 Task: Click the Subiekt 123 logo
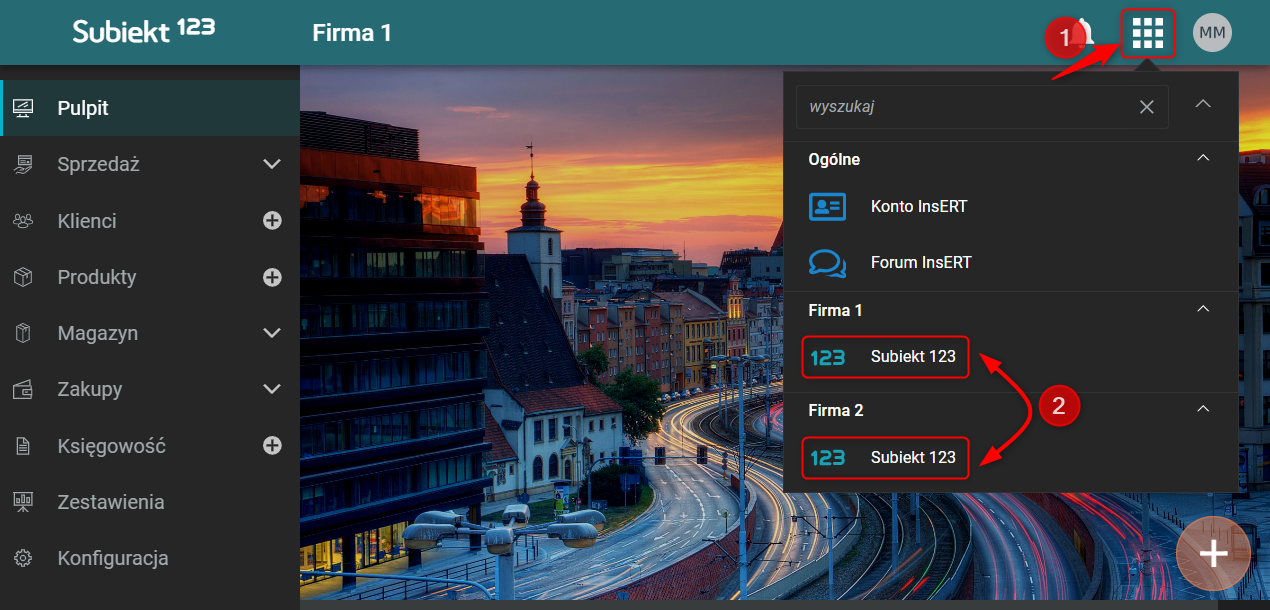pos(144,31)
